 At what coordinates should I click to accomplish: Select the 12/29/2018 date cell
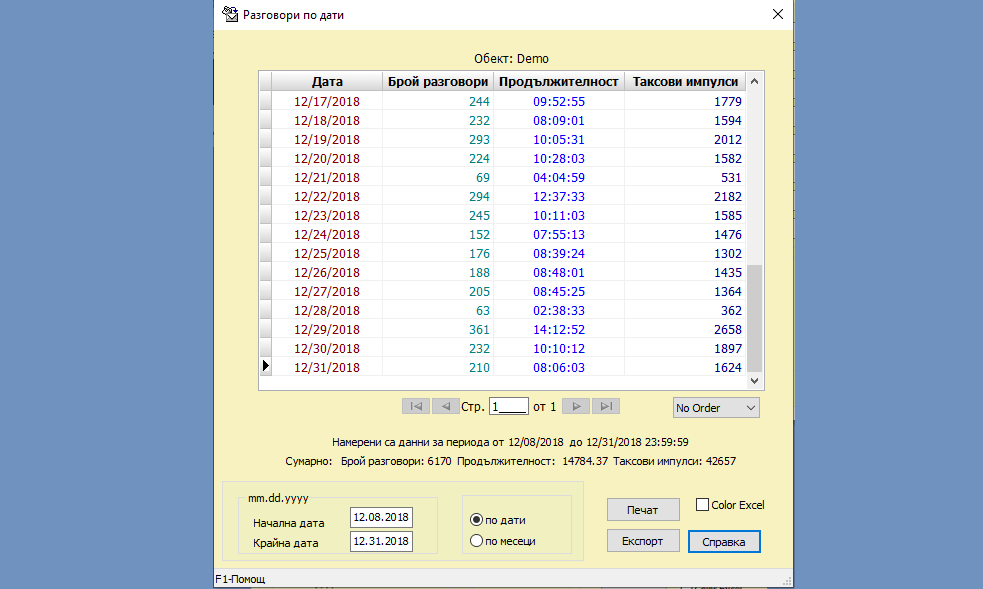[x=327, y=330]
